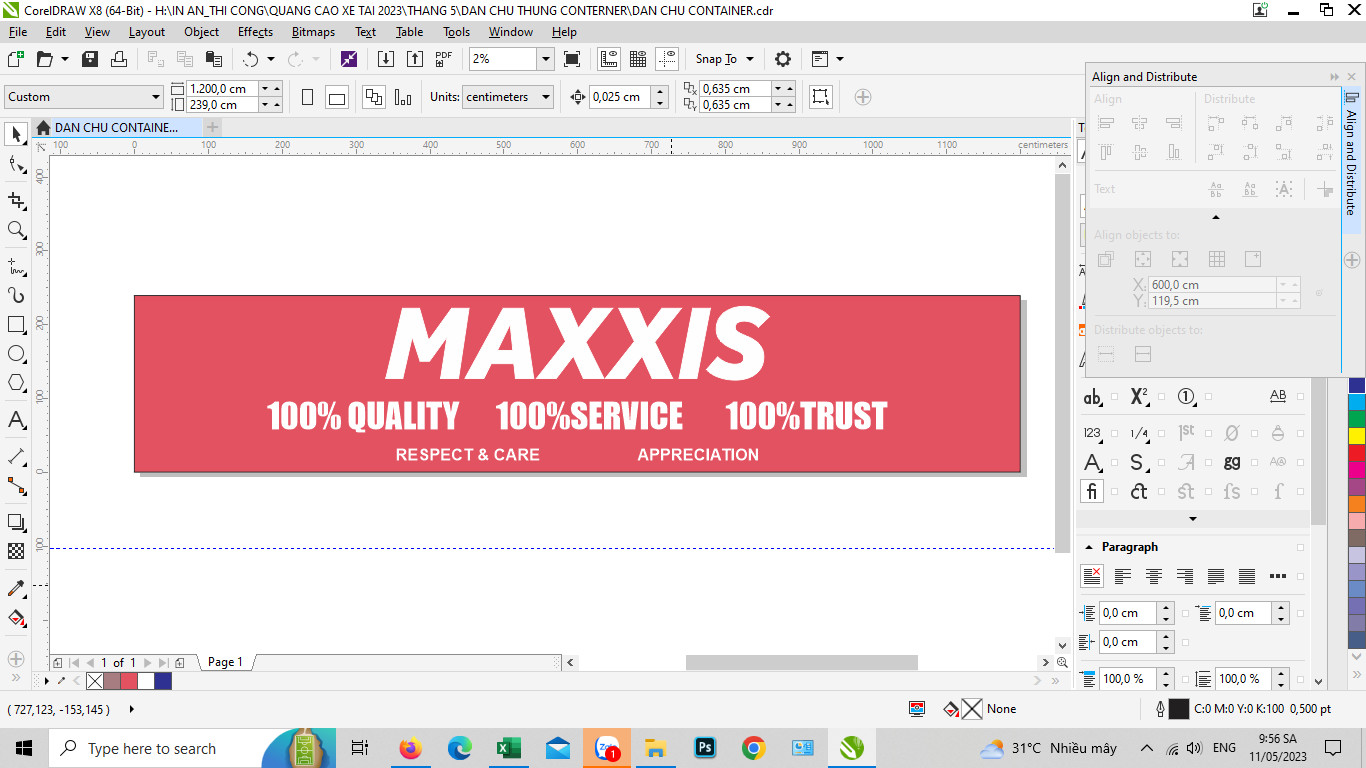
Task: Open the Bitmaps menu
Action: (x=313, y=32)
